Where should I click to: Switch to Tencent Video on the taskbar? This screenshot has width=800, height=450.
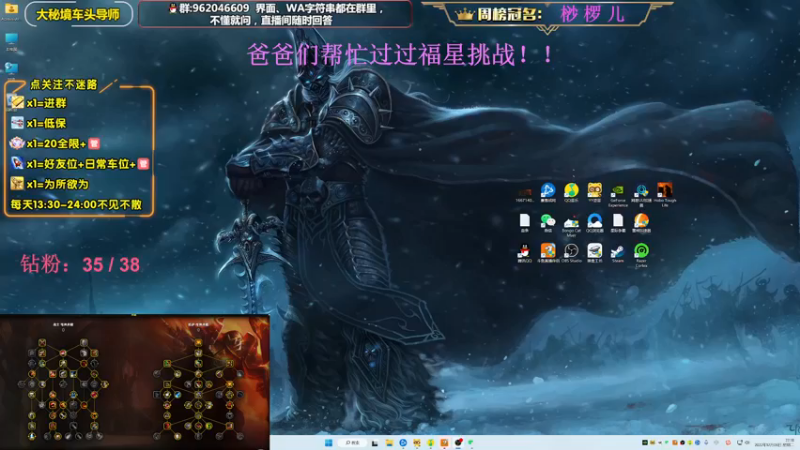(403, 442)
